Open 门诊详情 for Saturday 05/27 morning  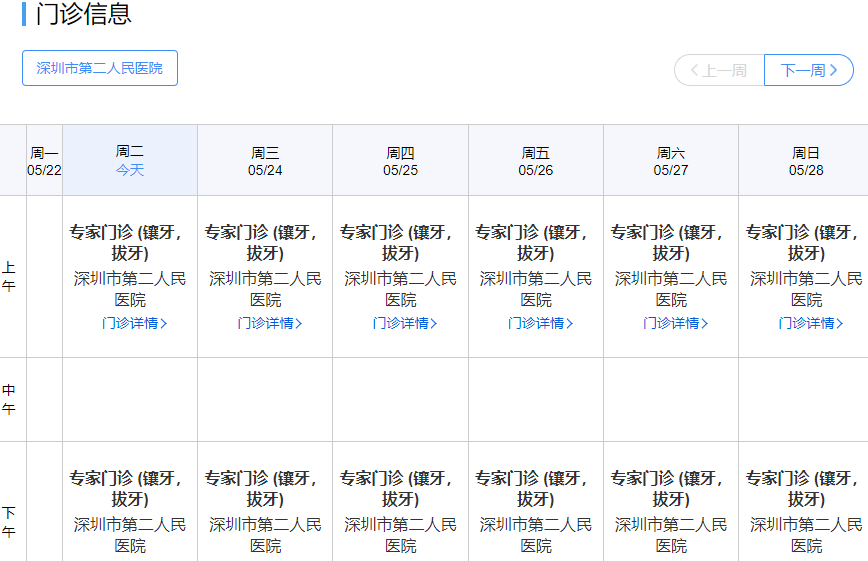click(675, 323)
